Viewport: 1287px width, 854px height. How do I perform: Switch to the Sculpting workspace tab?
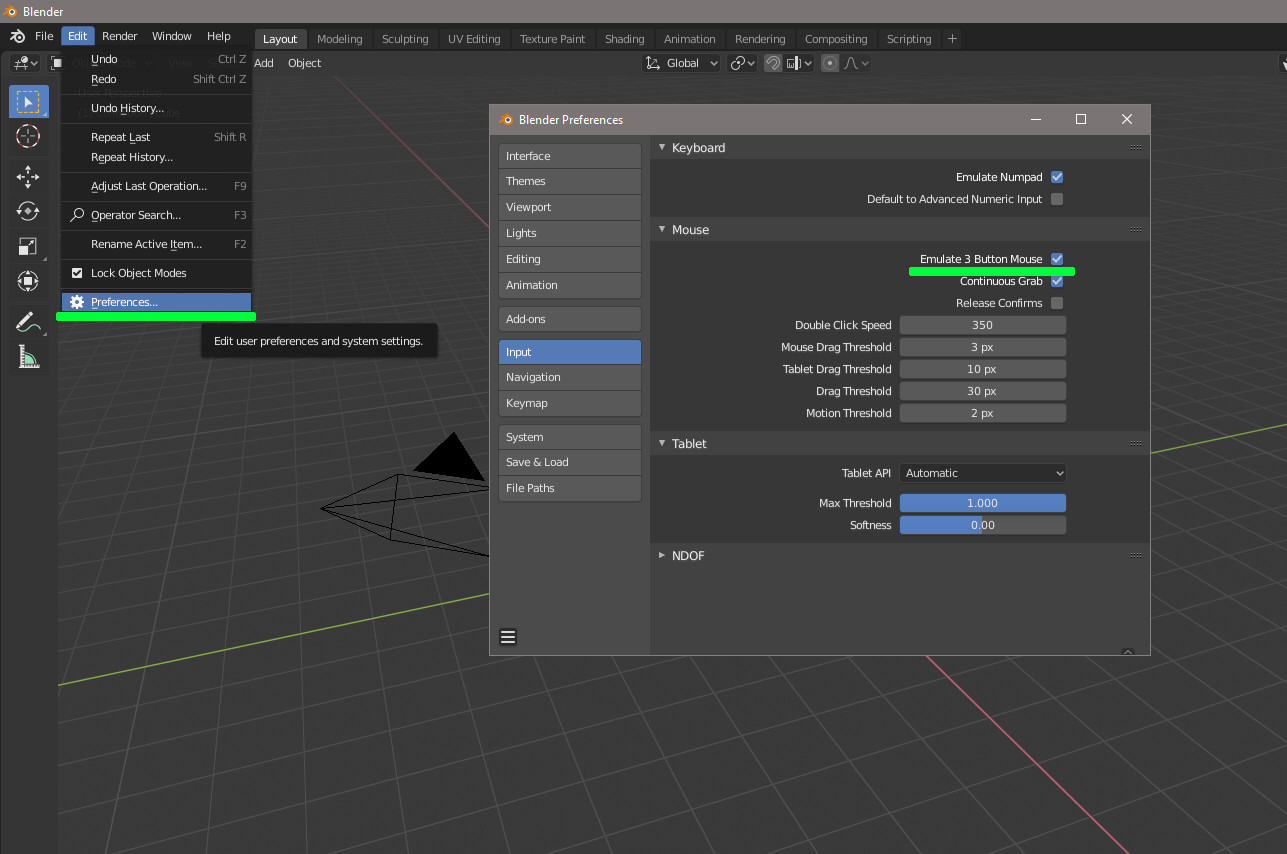point(405,39)
